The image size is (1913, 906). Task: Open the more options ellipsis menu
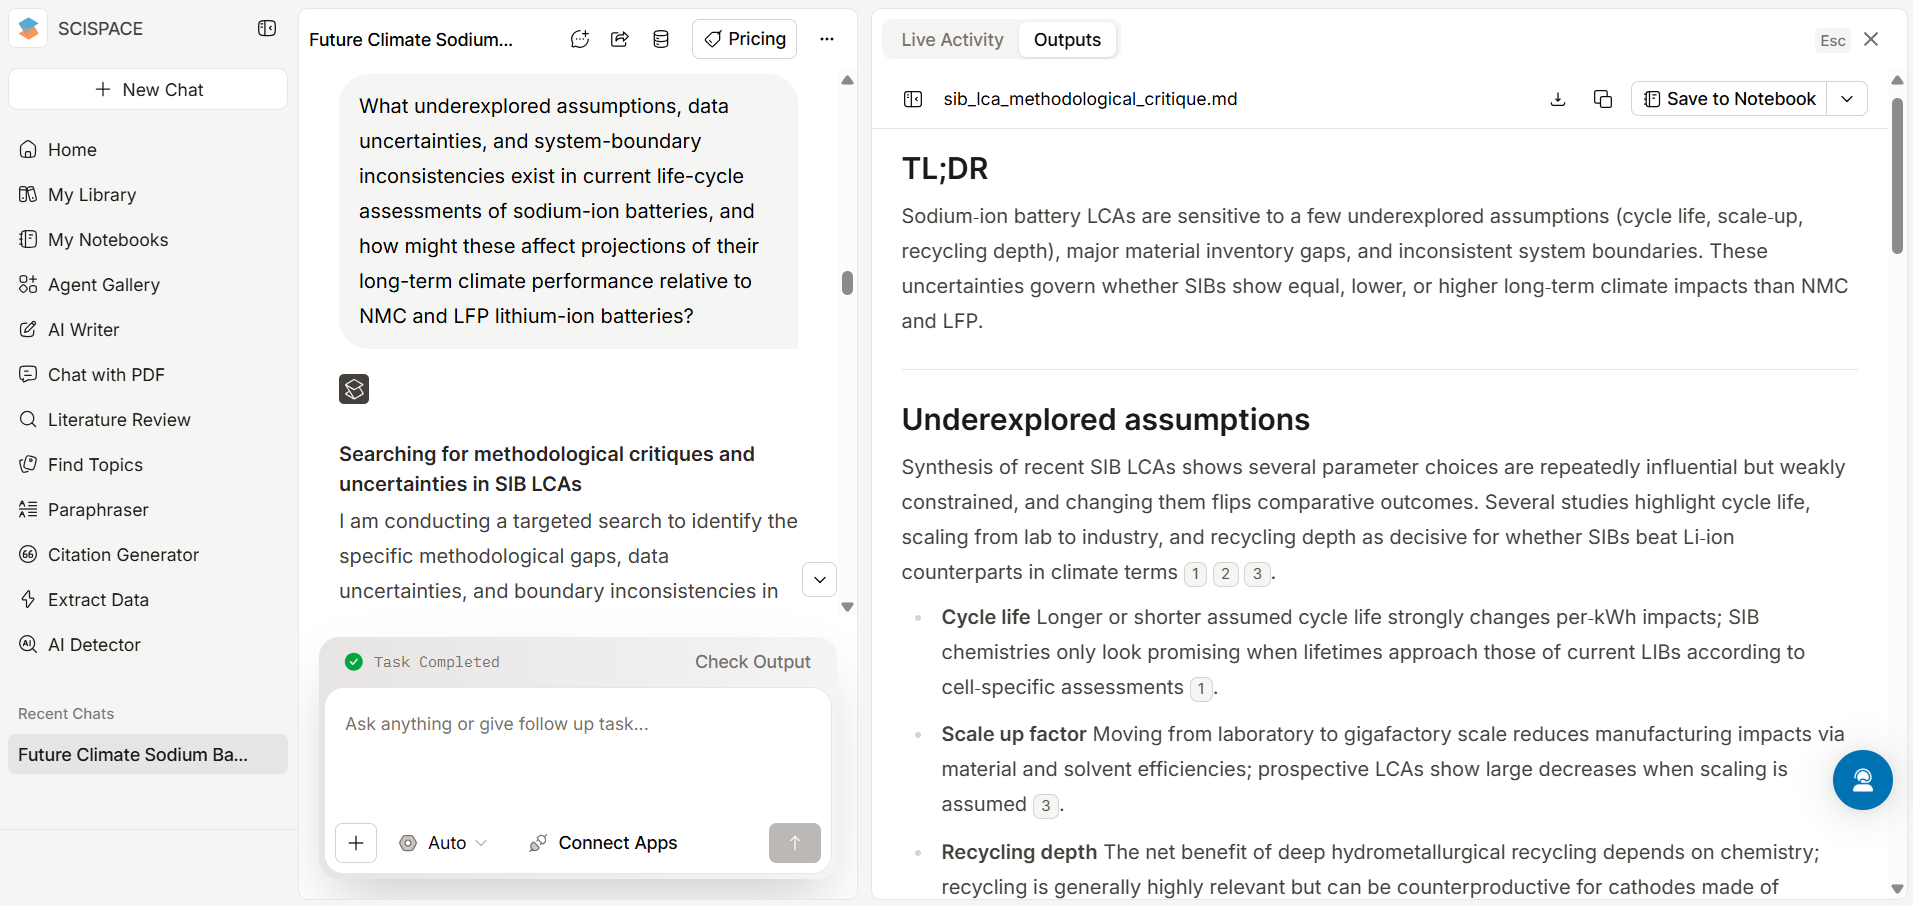(827, 39)
